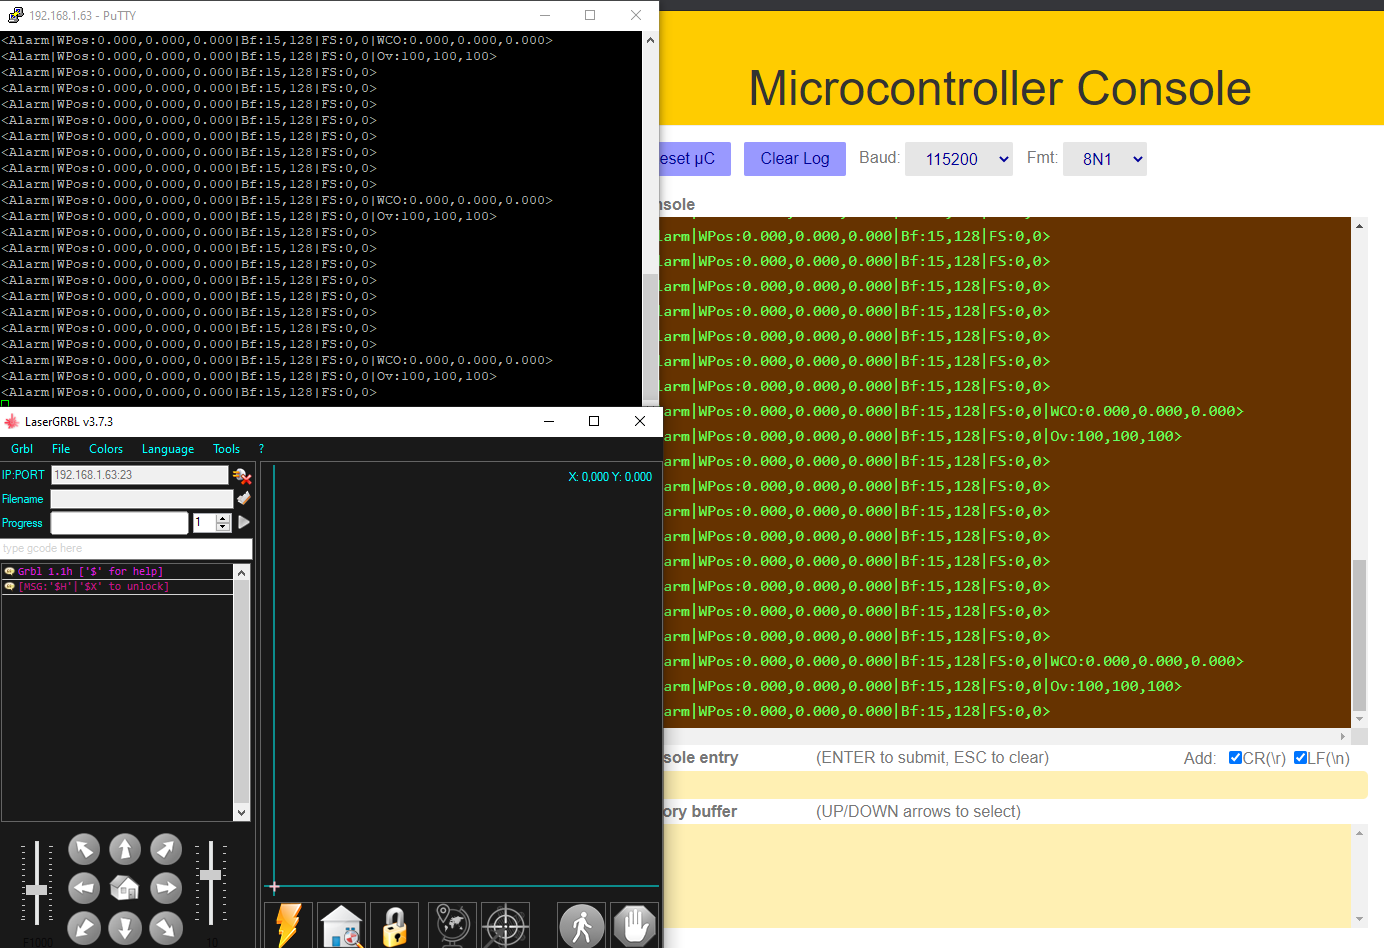This screenshot has height=948, width=1384.
Task: Click the globe set-origin icon
Action: pos(451,924)
